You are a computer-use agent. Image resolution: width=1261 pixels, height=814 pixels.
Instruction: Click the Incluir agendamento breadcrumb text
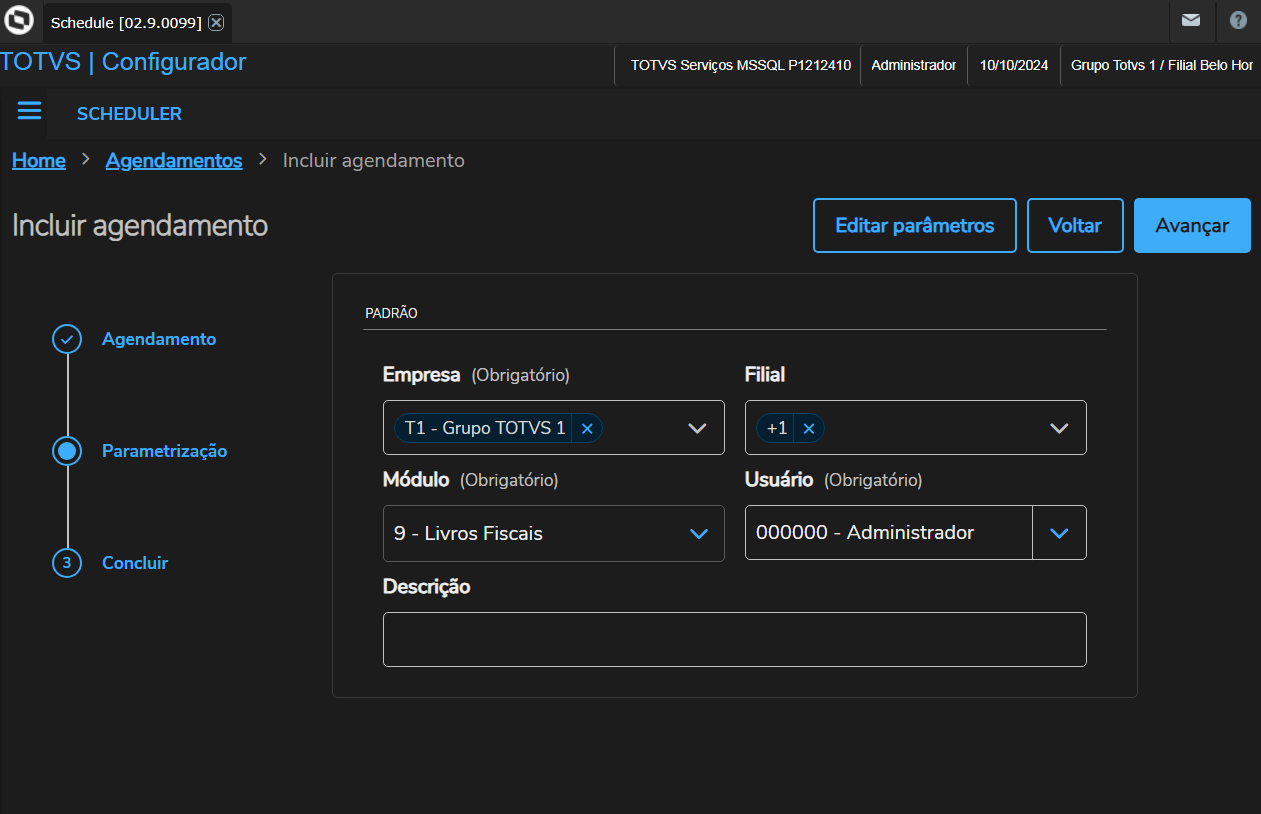click(x=374, y=160)
